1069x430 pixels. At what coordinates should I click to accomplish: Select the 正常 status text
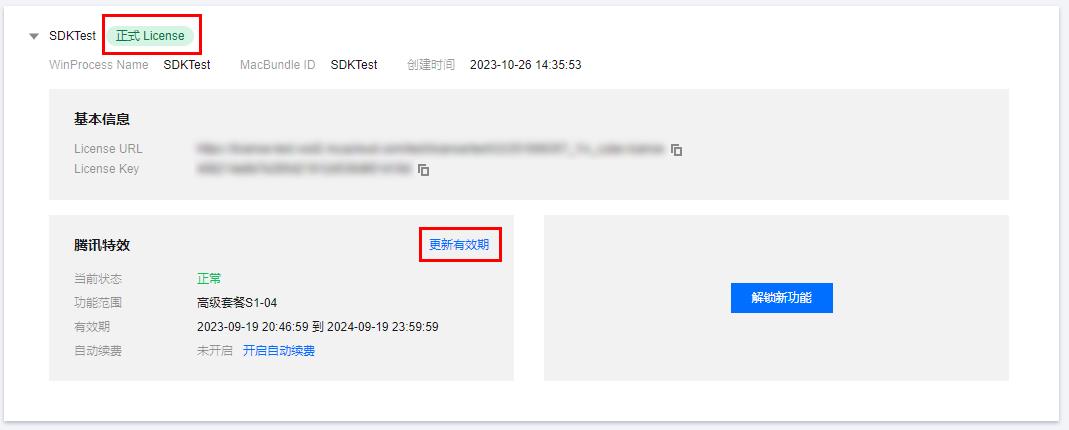point(209,279)
